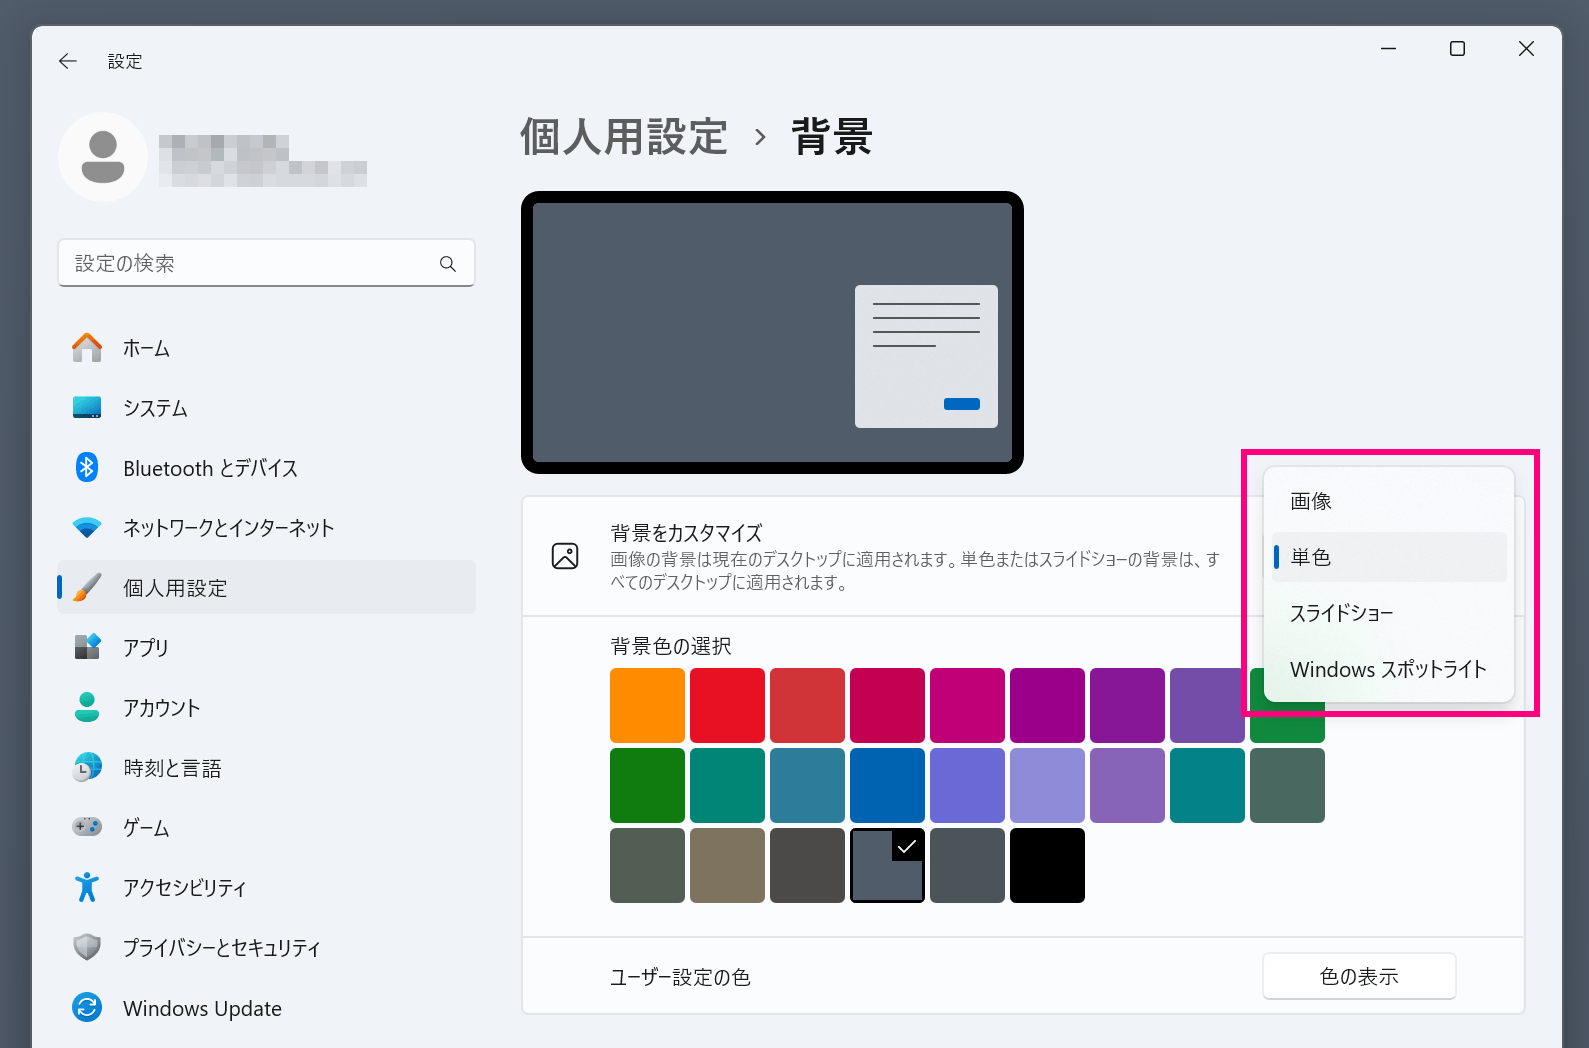Go to アカウント settings section

pos(161,708)
